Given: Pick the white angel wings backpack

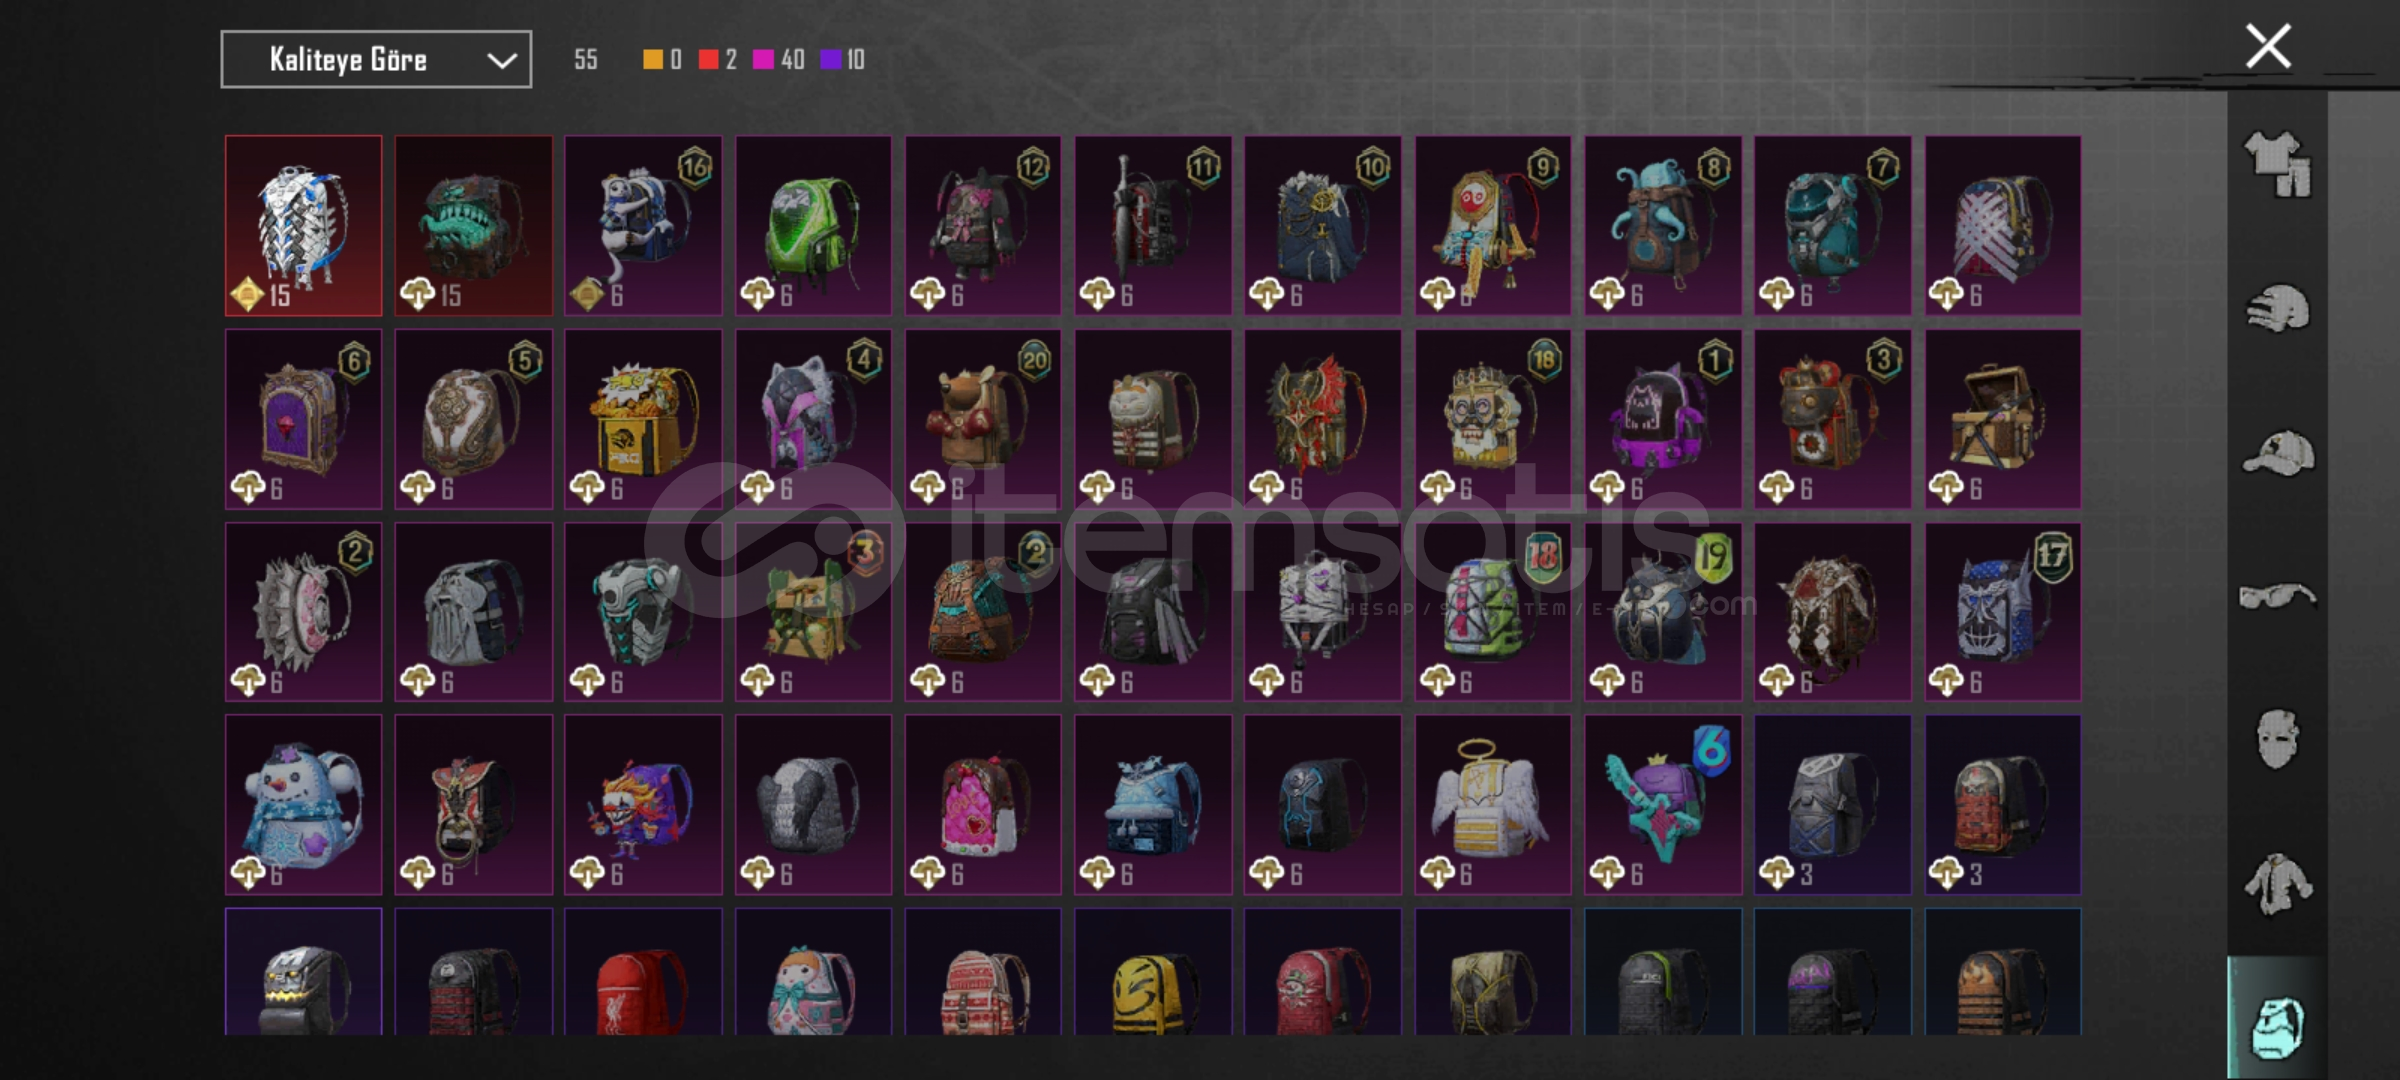Looking at the screenshot, I should point(1493,804).
